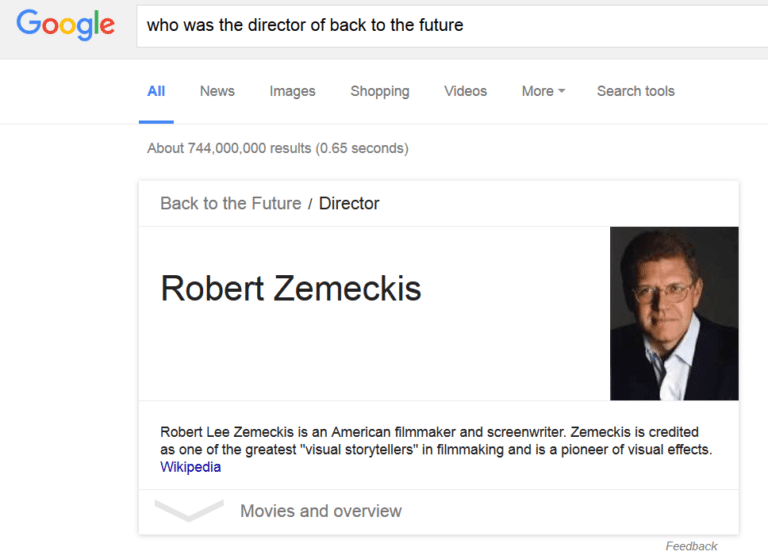Open the More label menu
This screenshot has width=768, height=559.
tap(537, 91)
